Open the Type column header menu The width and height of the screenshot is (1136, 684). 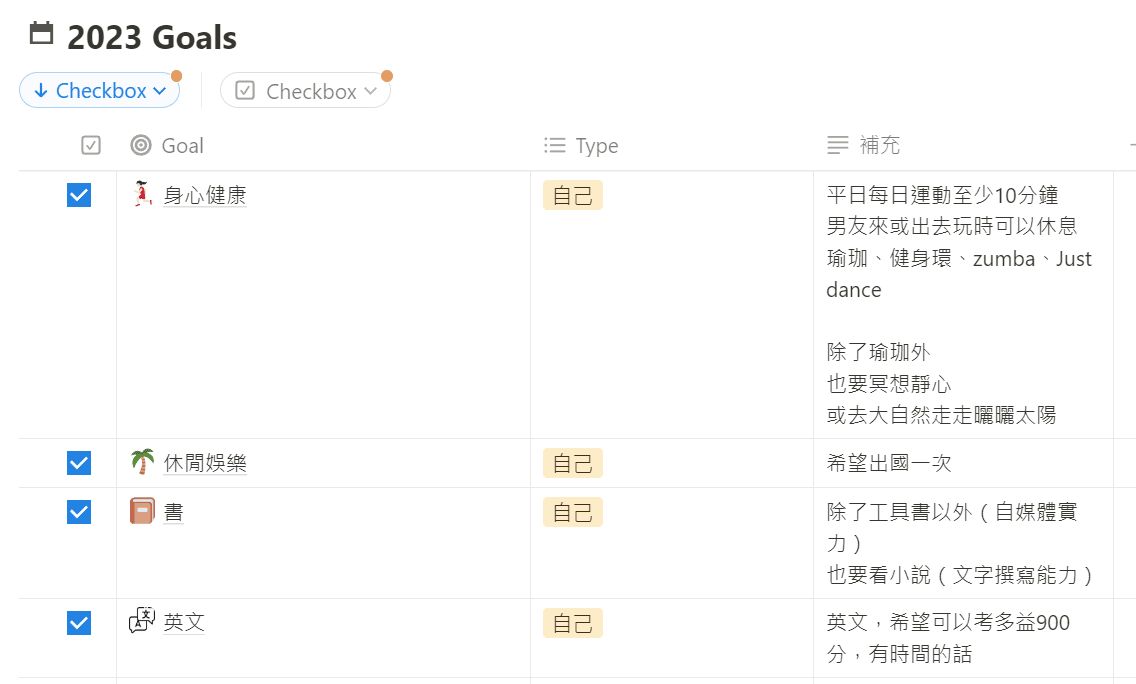581,146
